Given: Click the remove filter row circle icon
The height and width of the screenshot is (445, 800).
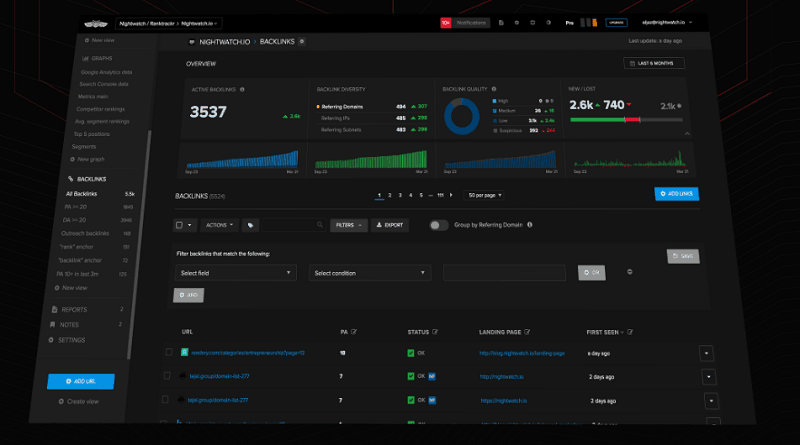Looking at the screenshot, I should [628, 271].
